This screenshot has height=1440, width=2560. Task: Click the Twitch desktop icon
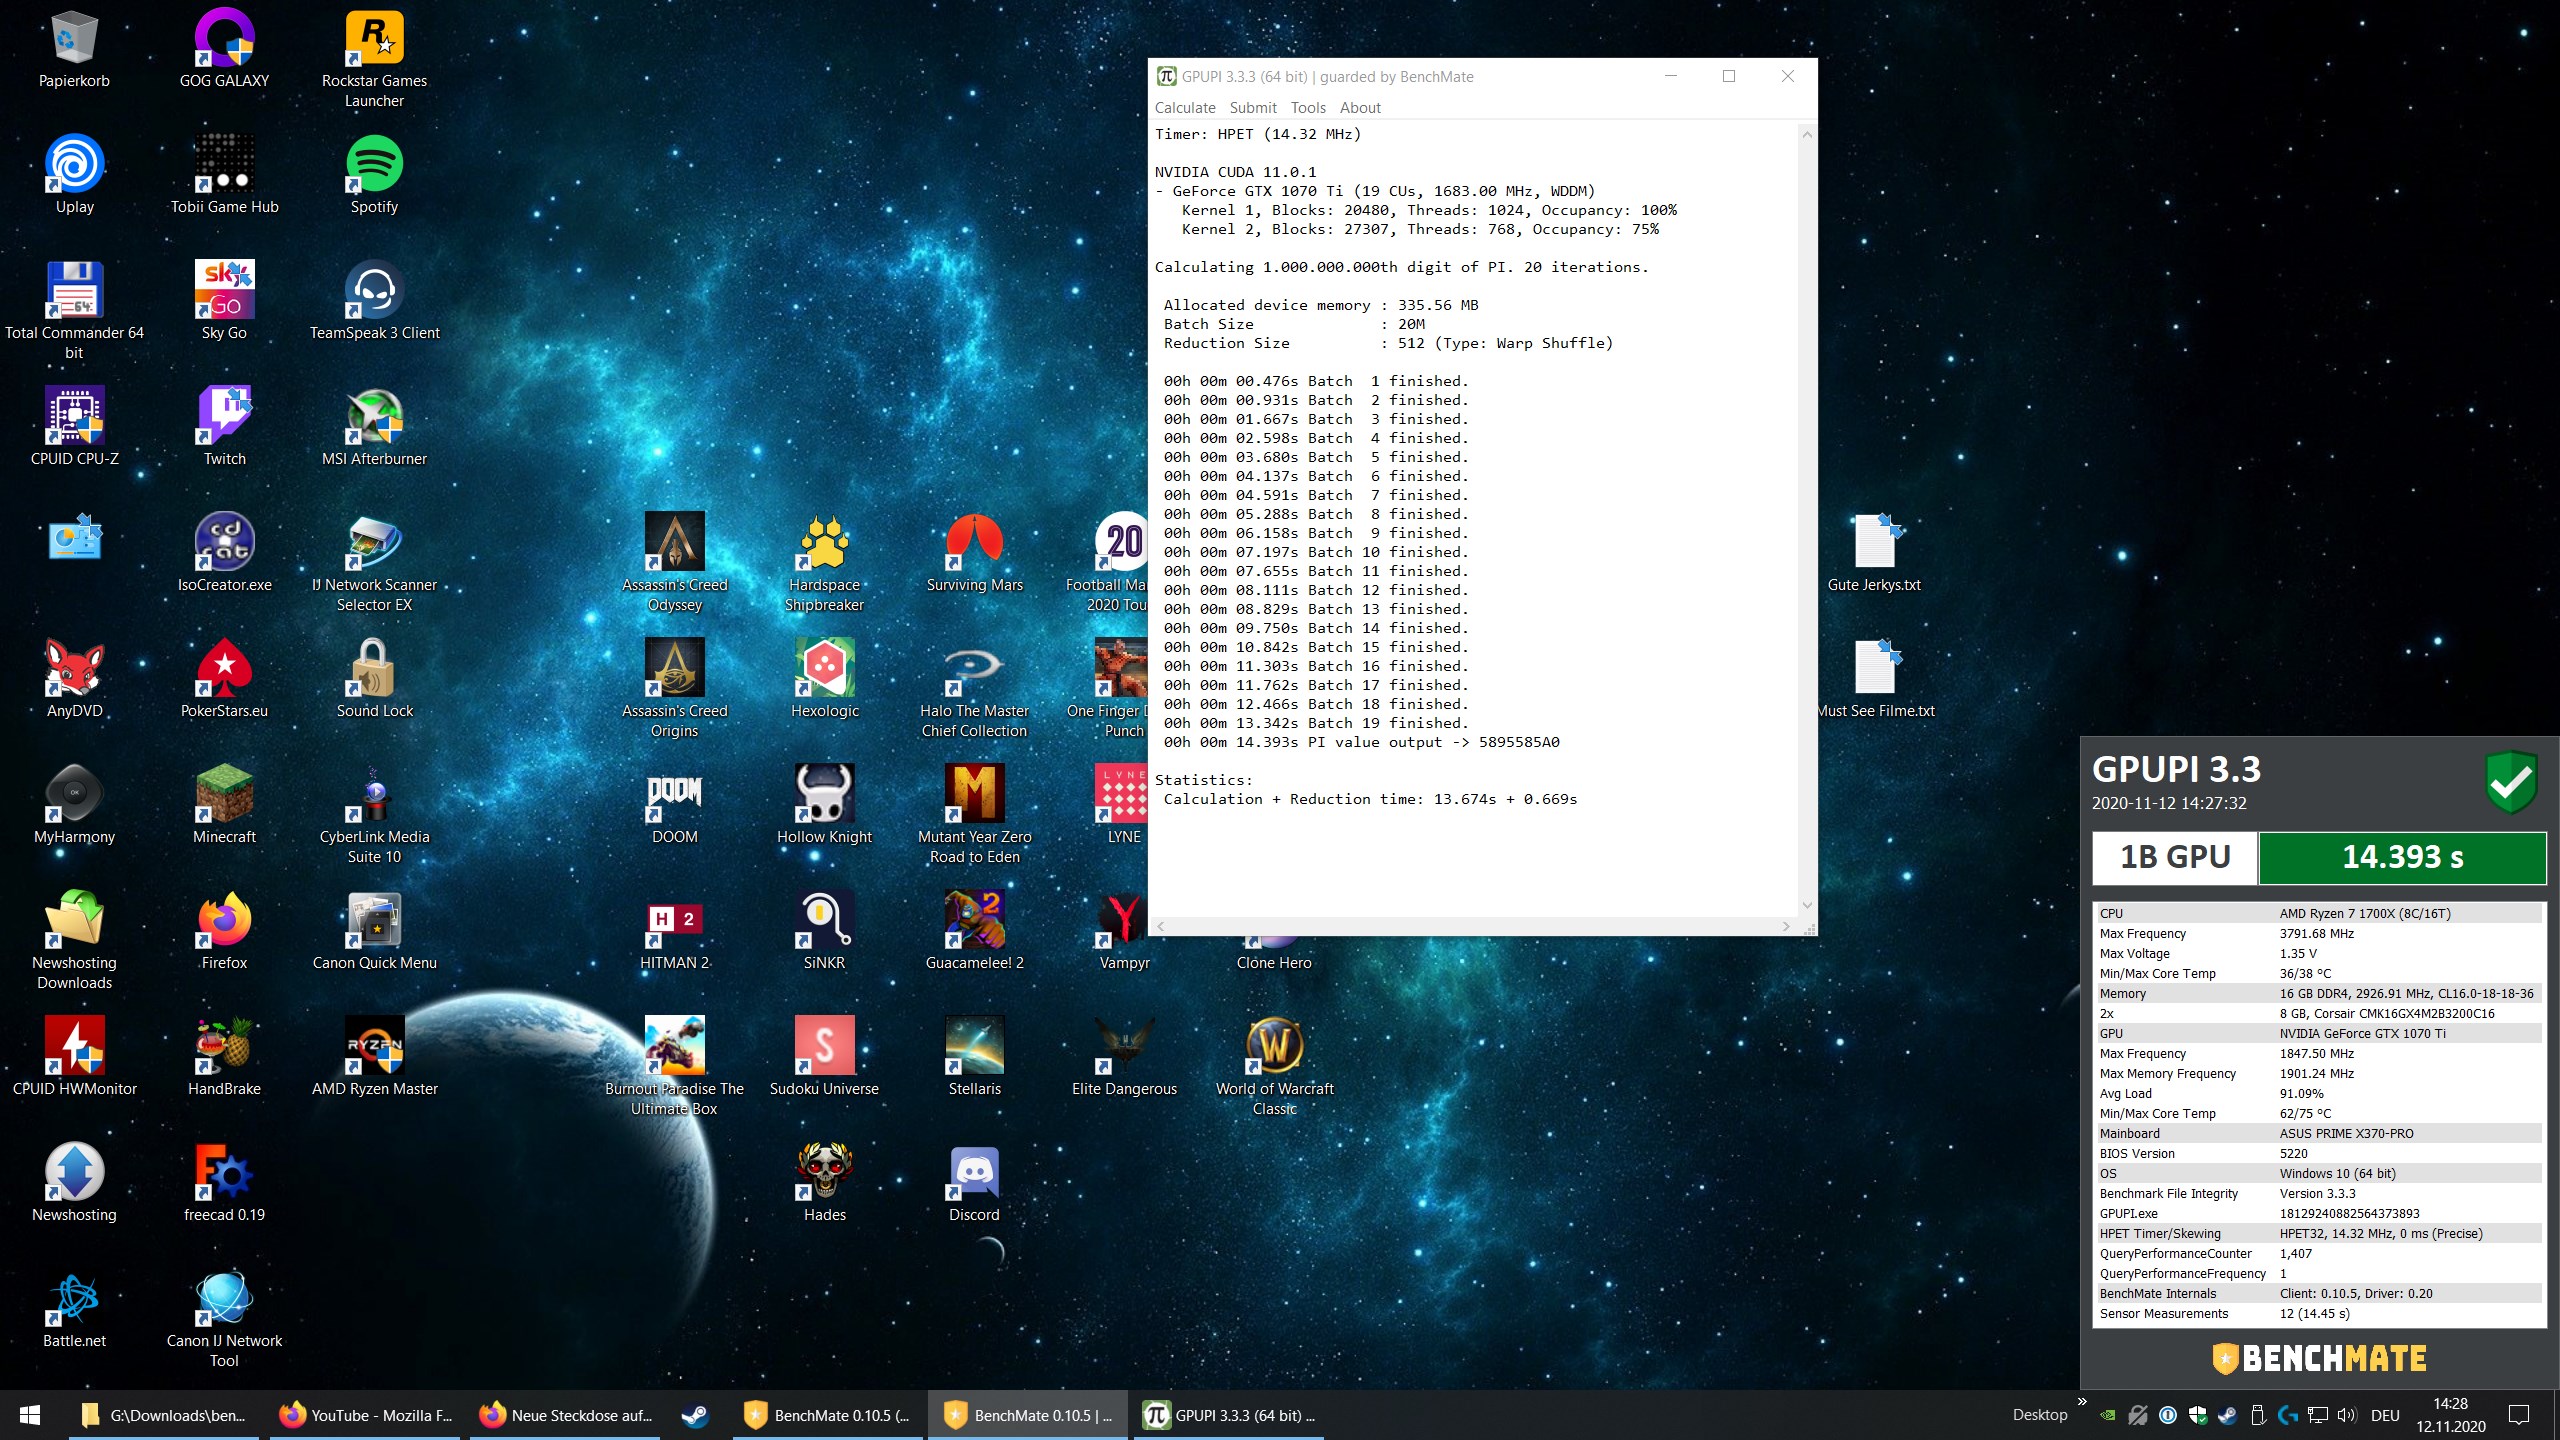click(224, 428)
